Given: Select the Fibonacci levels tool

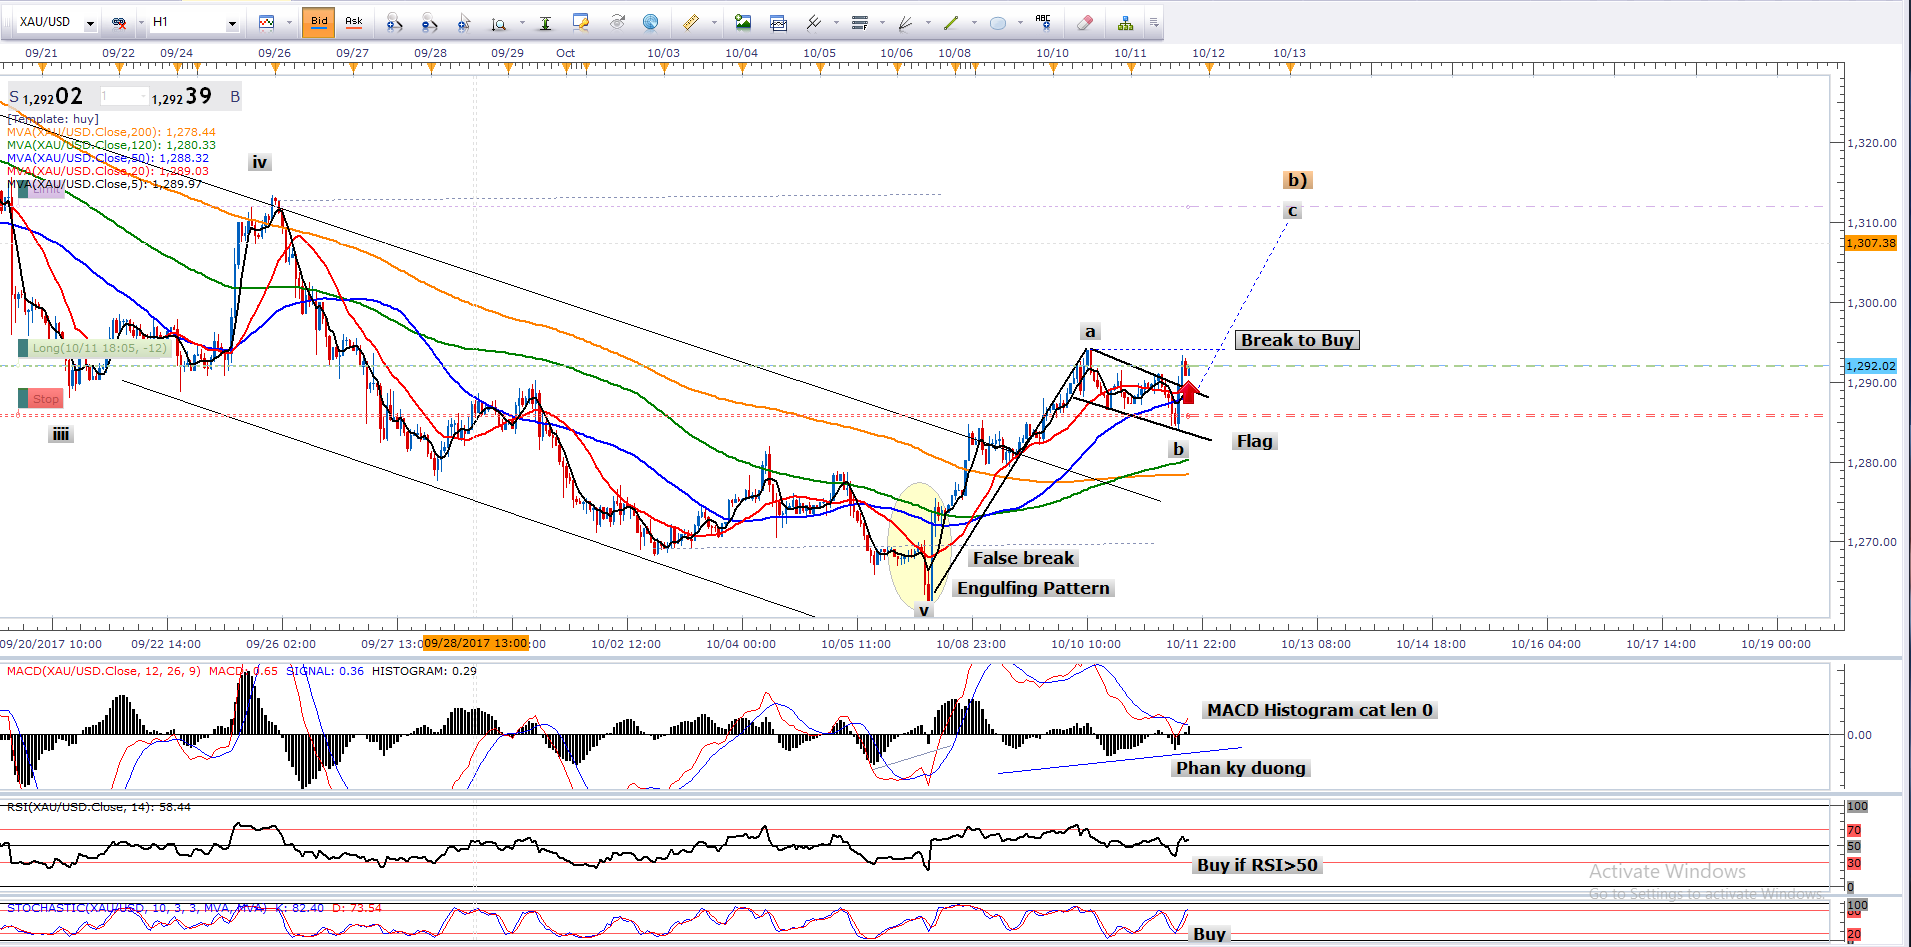Looking at the screenshot, I should click(859, 22).
